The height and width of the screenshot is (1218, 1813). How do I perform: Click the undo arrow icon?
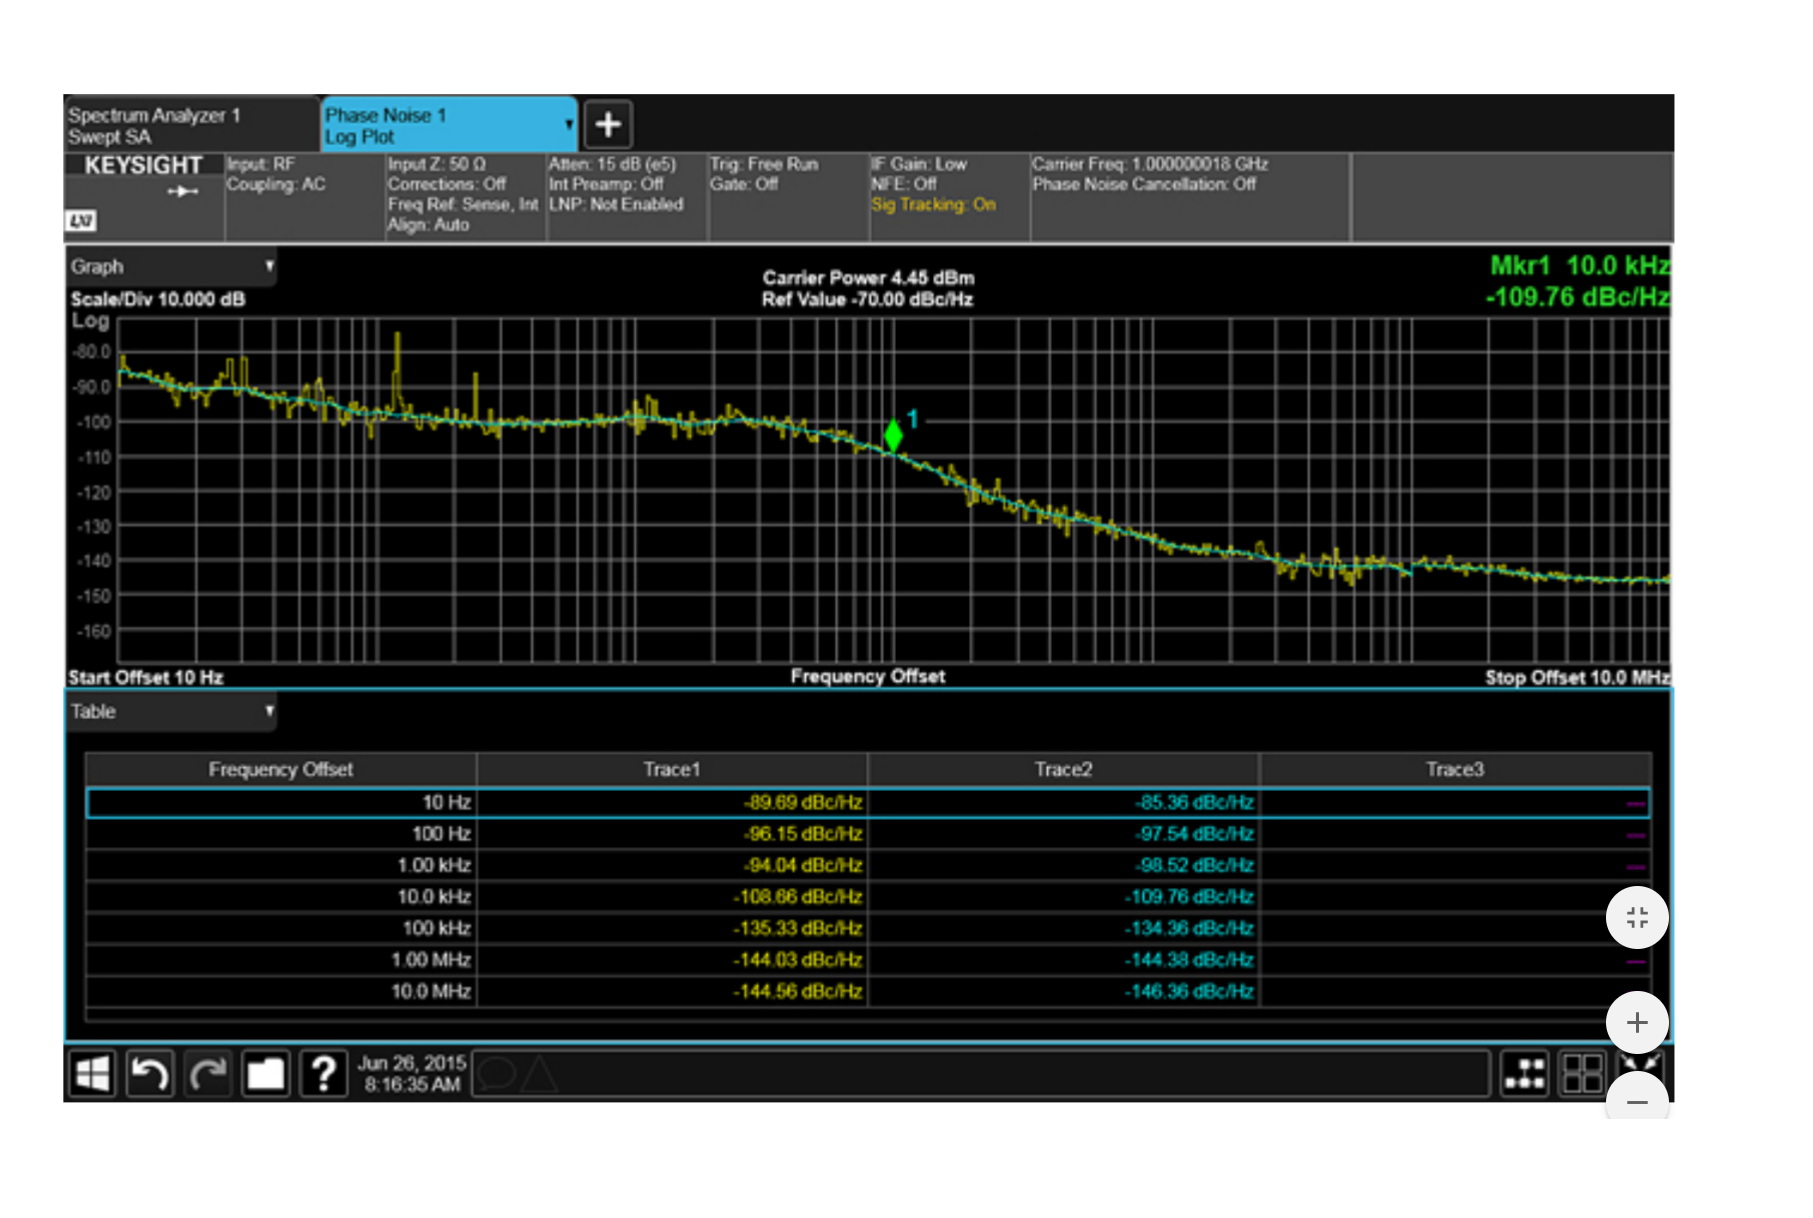[150, 1075]
